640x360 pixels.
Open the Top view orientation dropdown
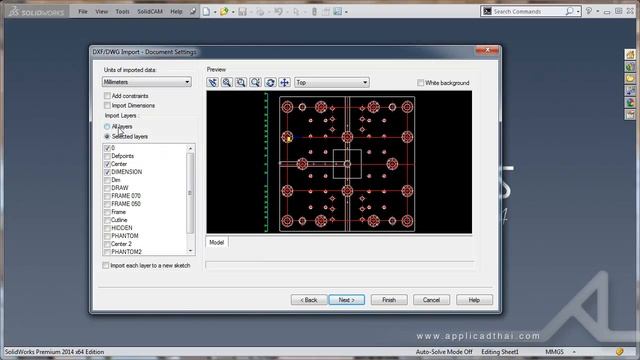click(332, 82)
